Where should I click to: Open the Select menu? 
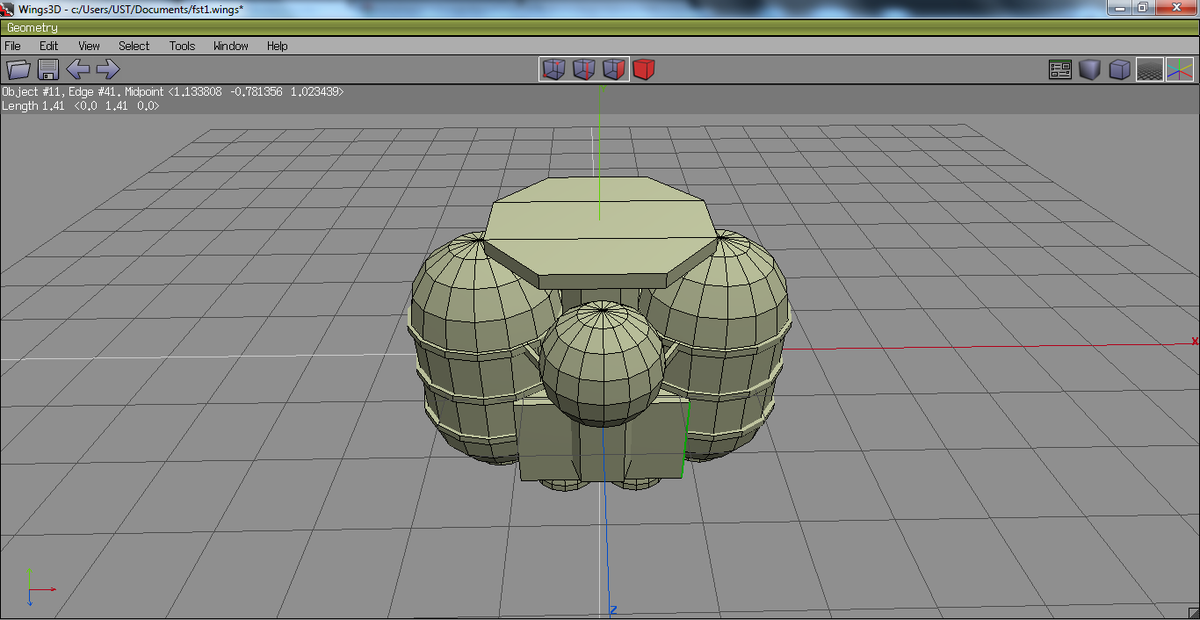134,46
